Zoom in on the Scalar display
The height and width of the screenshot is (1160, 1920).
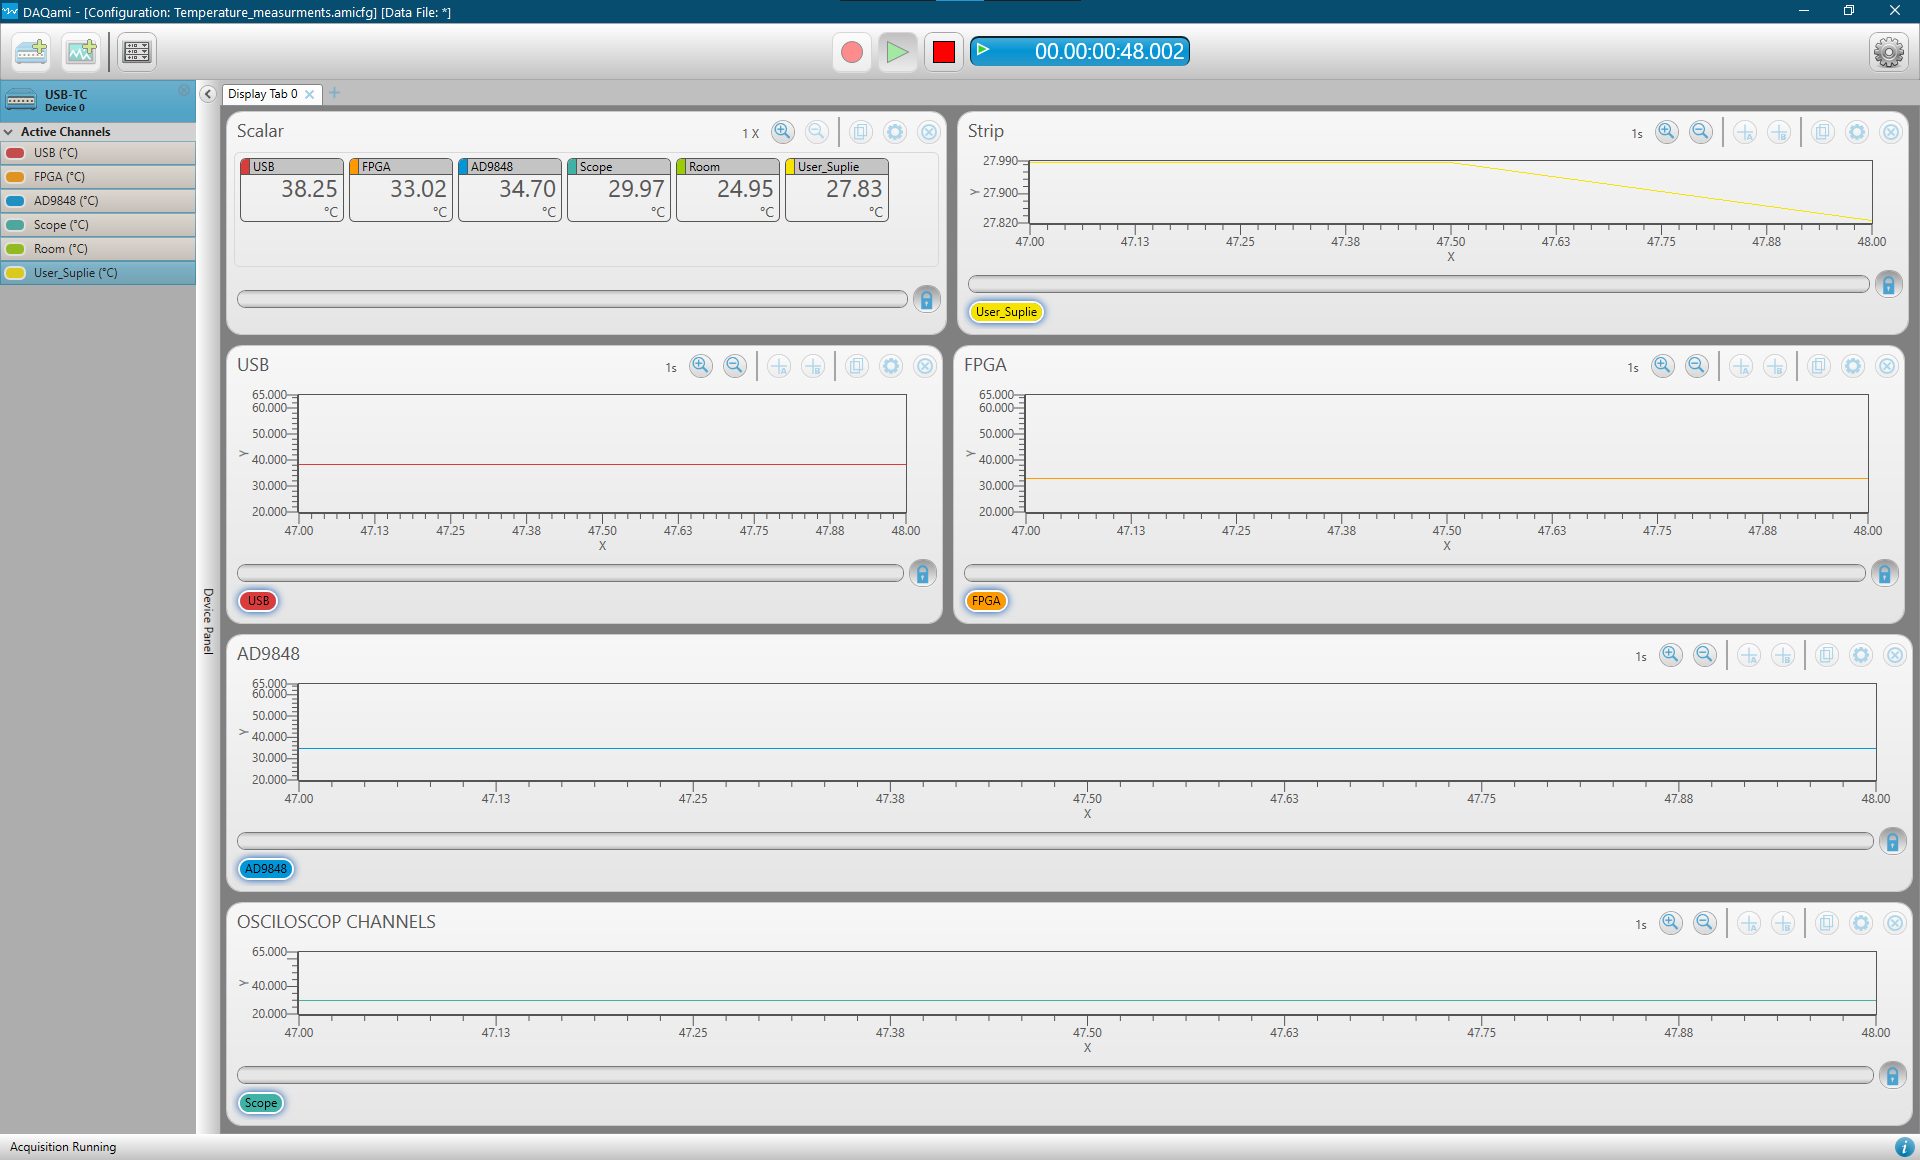pos(783,132)
